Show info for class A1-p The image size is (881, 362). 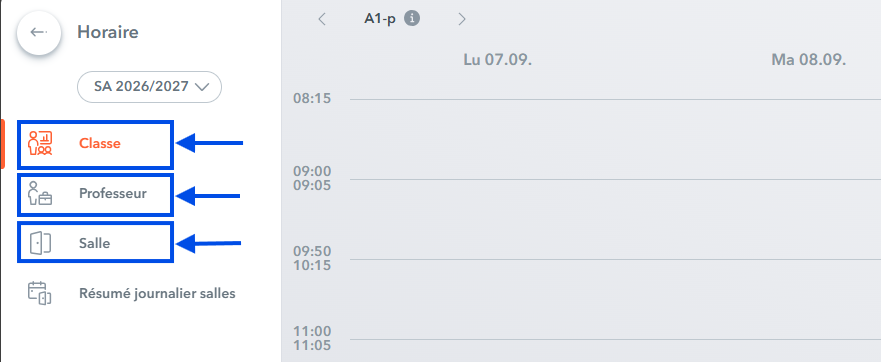click(x=412, y=19)
